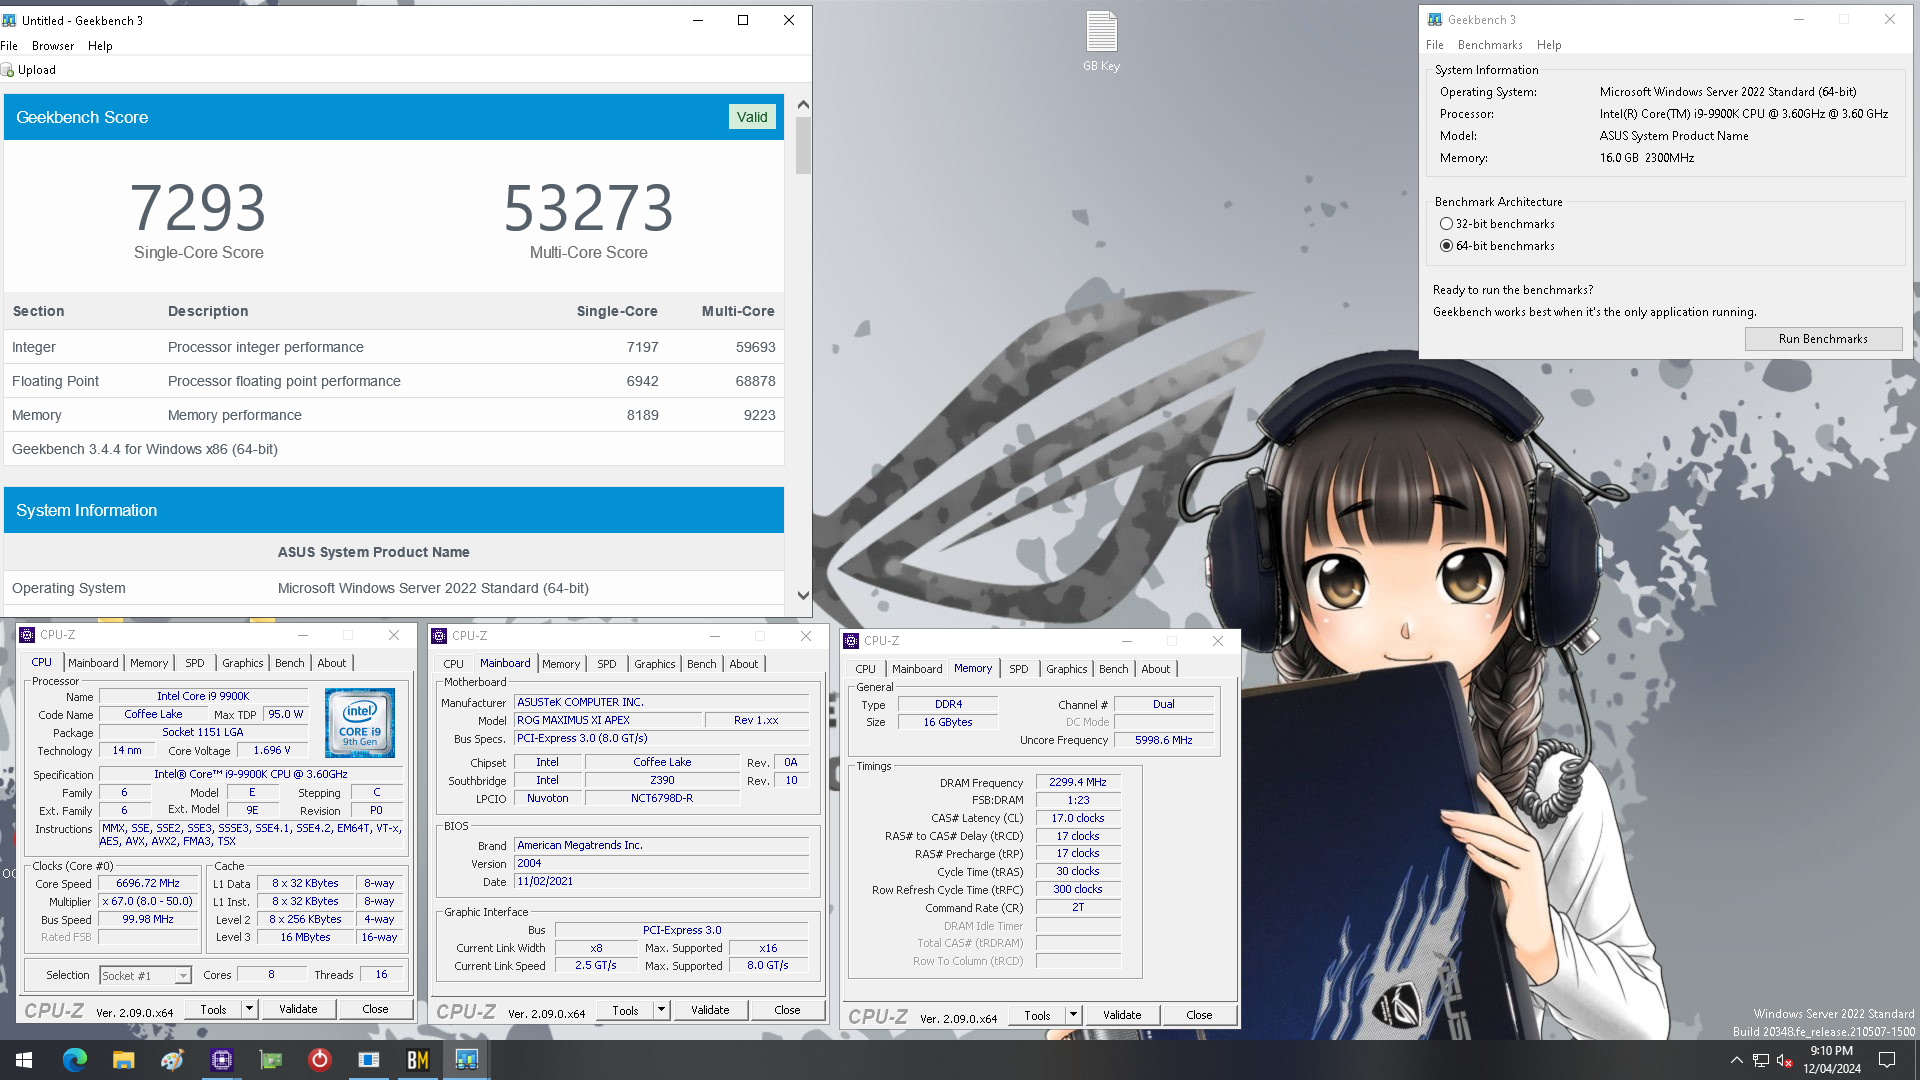
Task: Open the notification center
Action: (1887, 1060)
